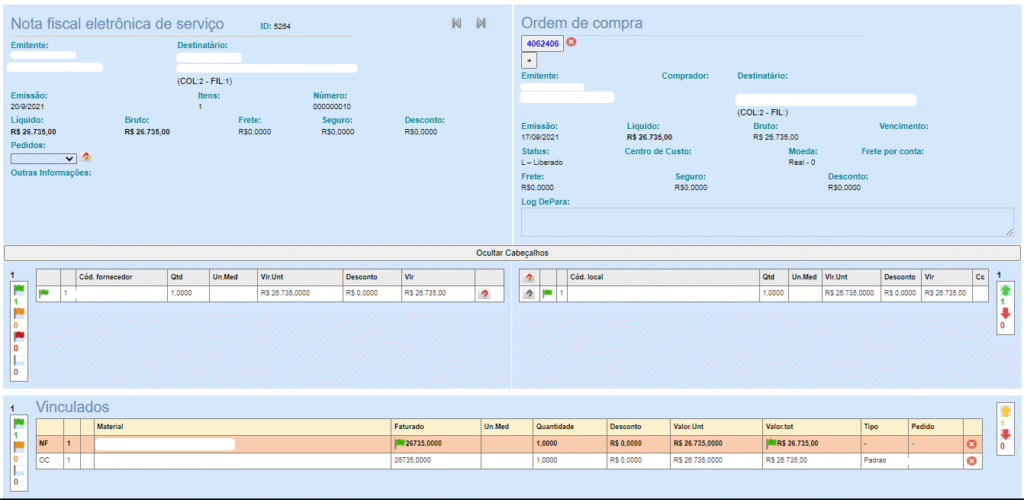Click green up arrow beside purchase order items

pyautogui.click(x=1006, y=291)
